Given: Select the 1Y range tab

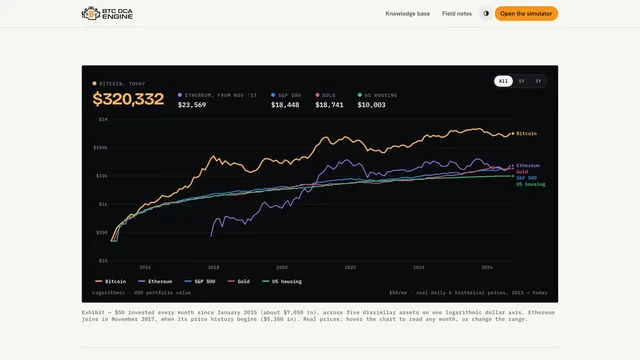Looking at the screenshot, I should 538,81.
